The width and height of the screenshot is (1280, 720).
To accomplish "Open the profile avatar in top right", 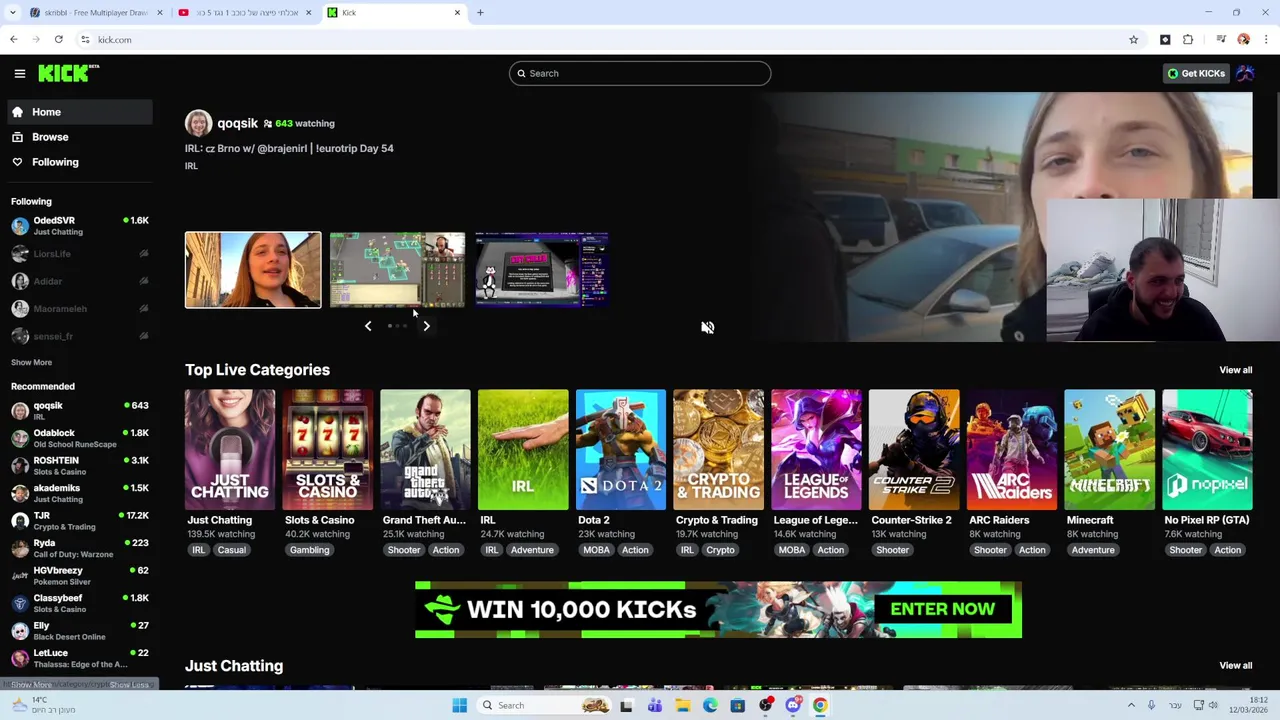I will coord(1245,73).
